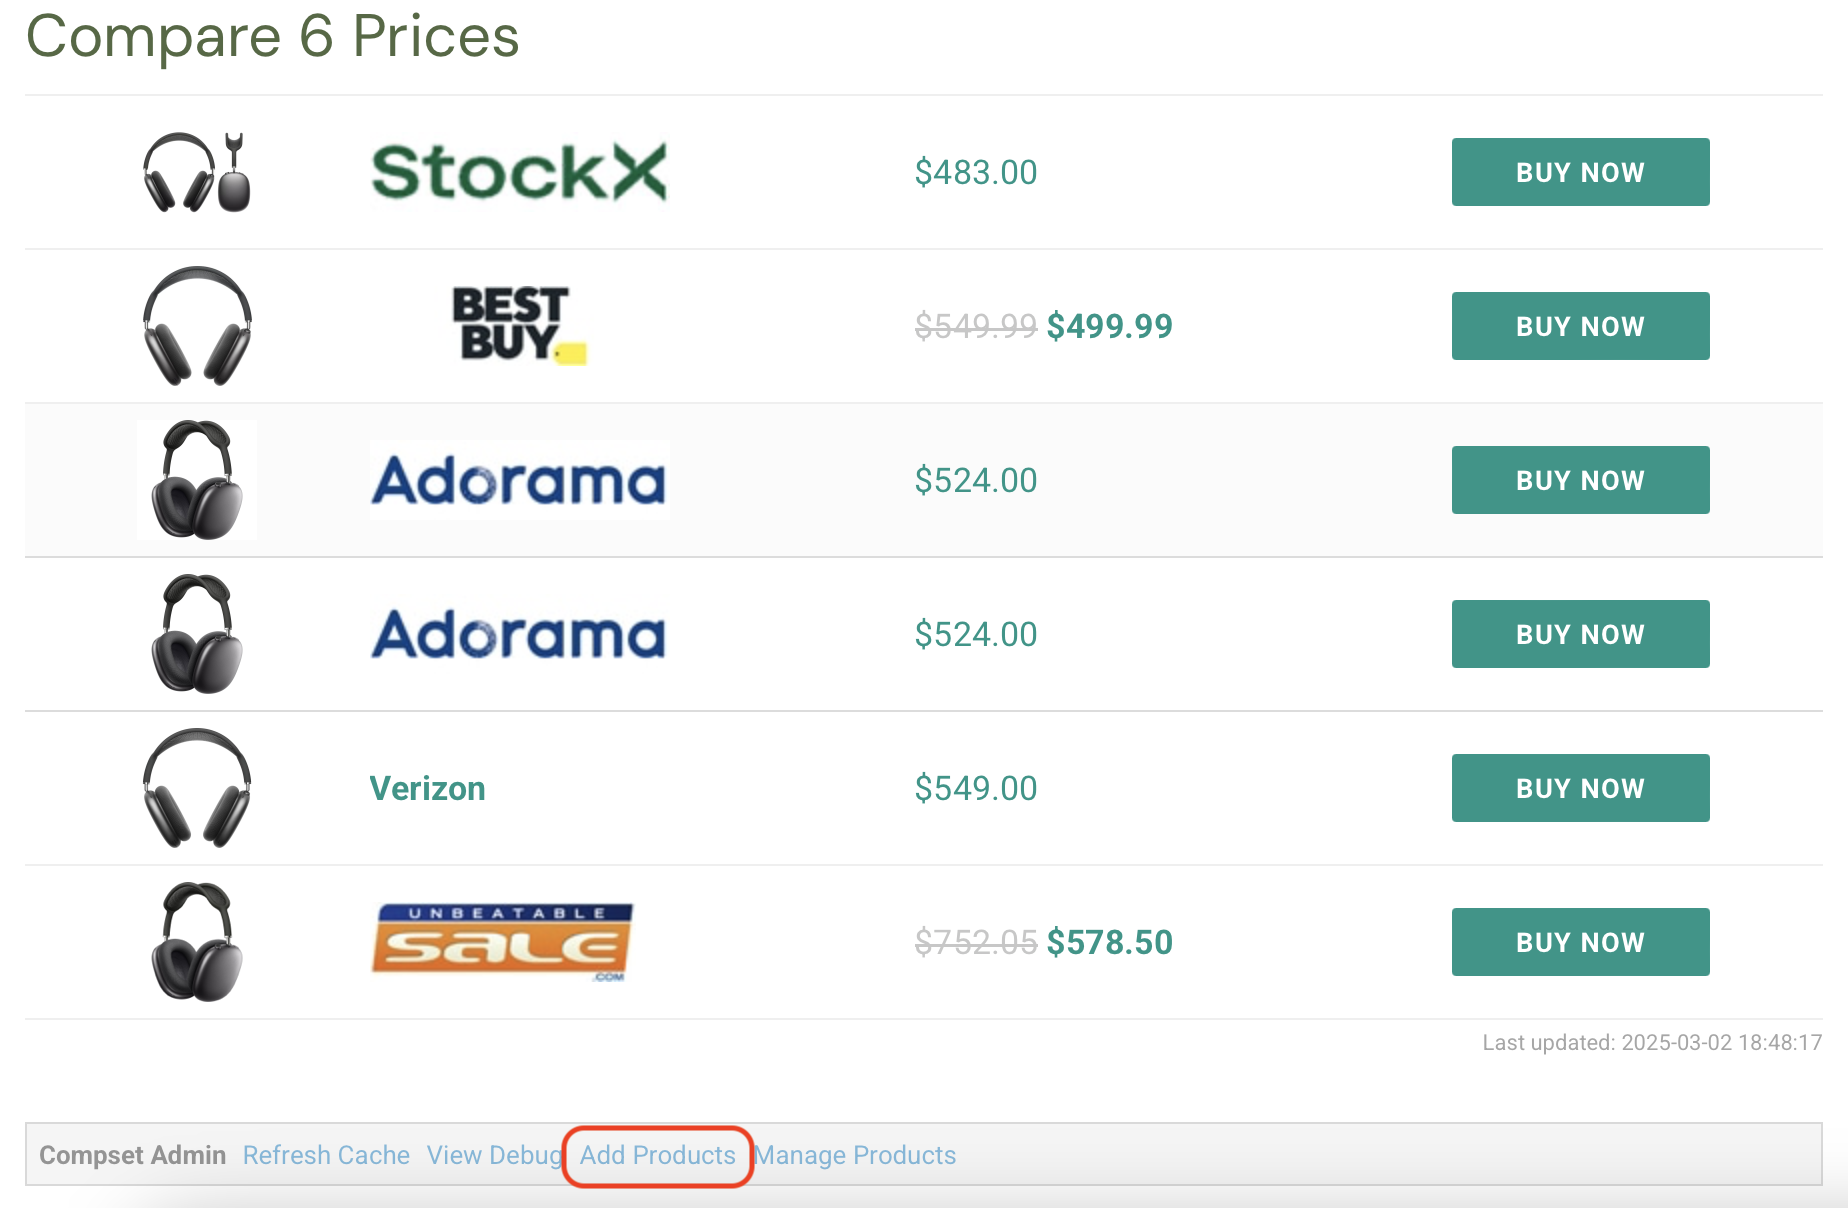Click the StockX logo
Screen dimensions: 1848x1208
pos(519,172)
